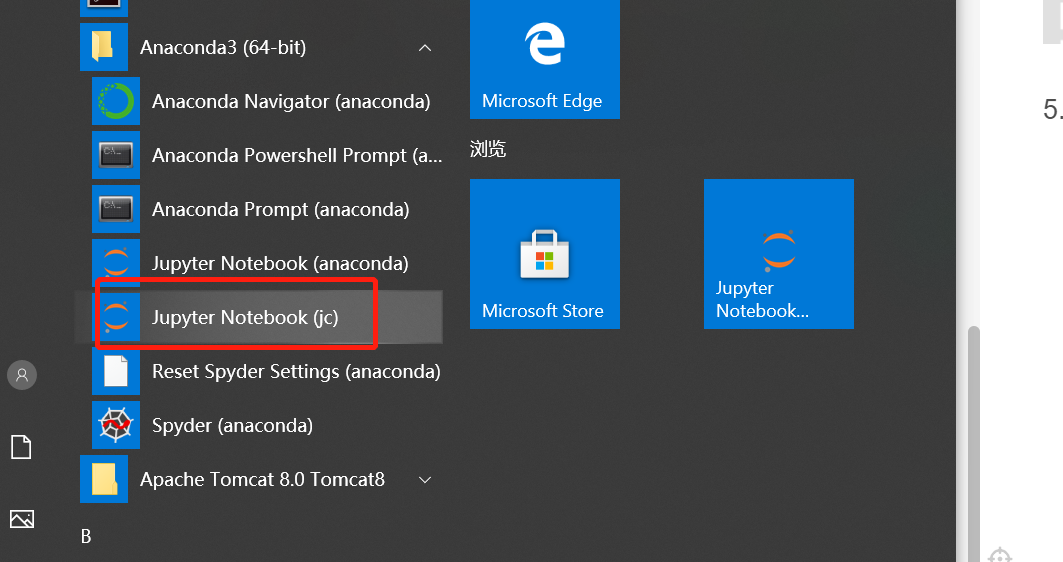Open the Microsoft Store tile
The height and width of the screenshot is (562, 1063).
544,254
